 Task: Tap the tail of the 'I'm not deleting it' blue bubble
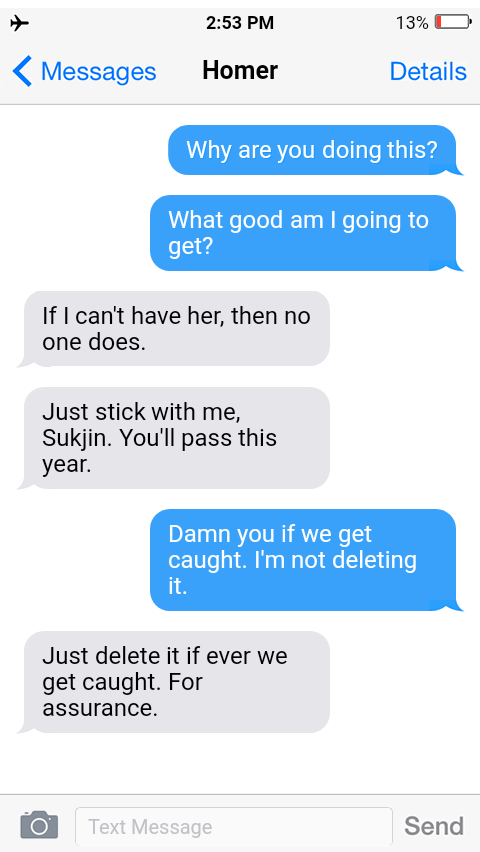[452, 605]
